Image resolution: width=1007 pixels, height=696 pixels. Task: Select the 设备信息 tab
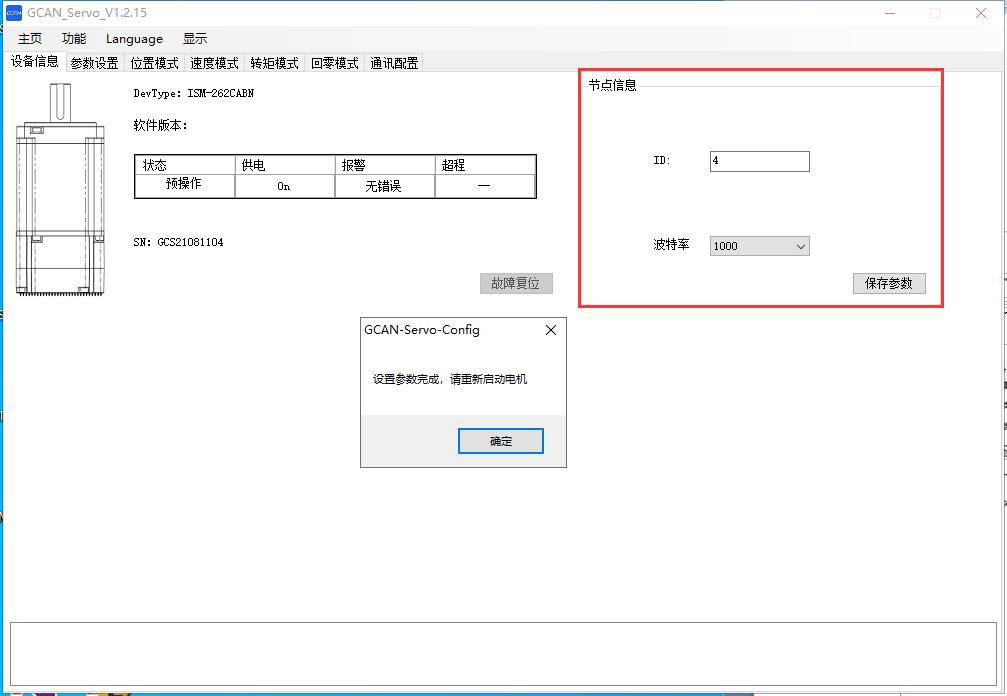[35, 62]
